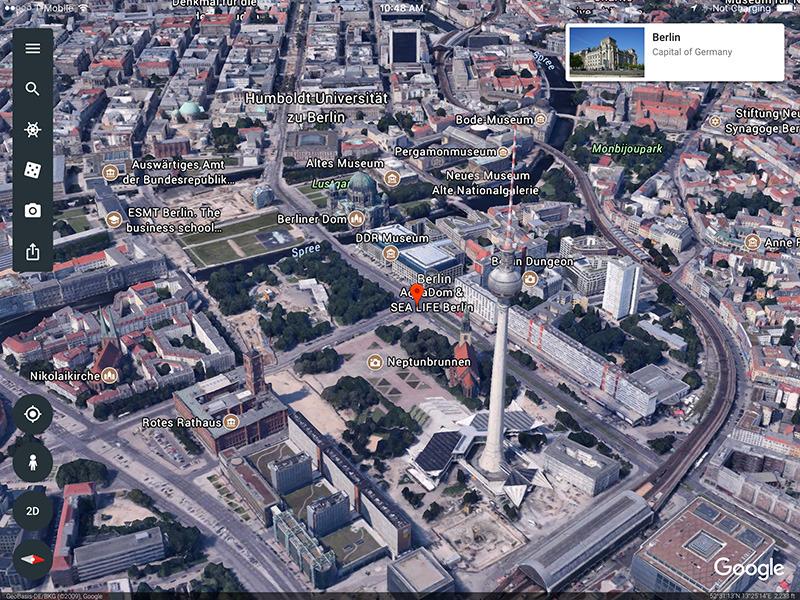Image resolution: width=800 pixels, height=600 pixels.
Task: Center map on my location
Action: [x=33, y=414]
